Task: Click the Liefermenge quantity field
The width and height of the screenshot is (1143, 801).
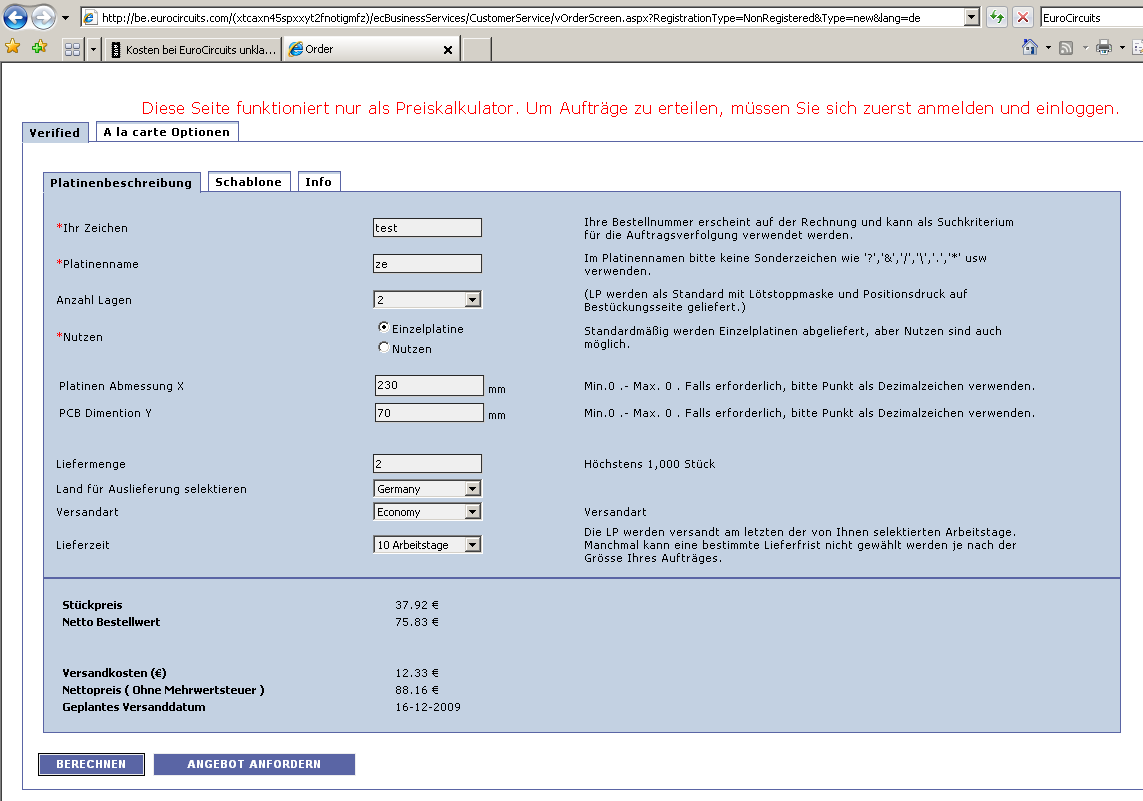Action: tap(427, 464)
